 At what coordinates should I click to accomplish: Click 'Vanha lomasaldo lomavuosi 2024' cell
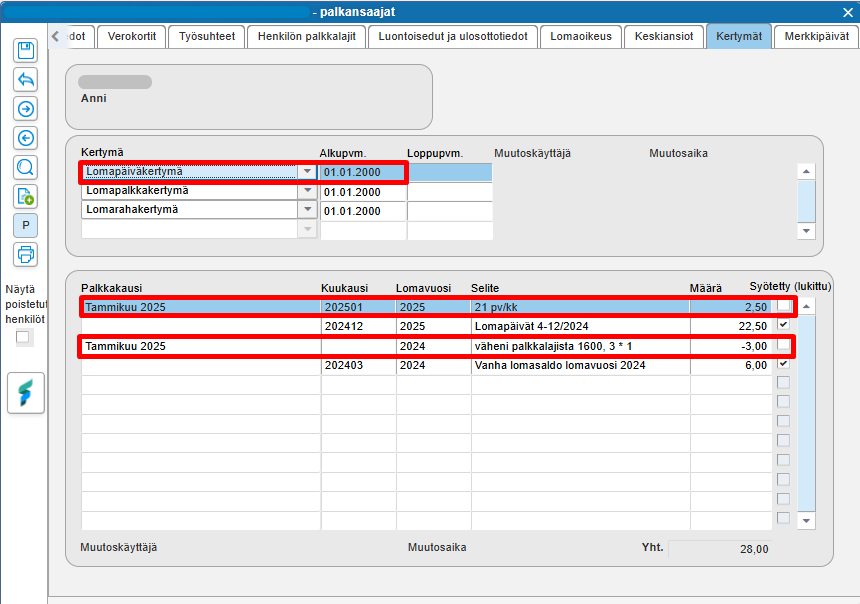pos(580,365)
